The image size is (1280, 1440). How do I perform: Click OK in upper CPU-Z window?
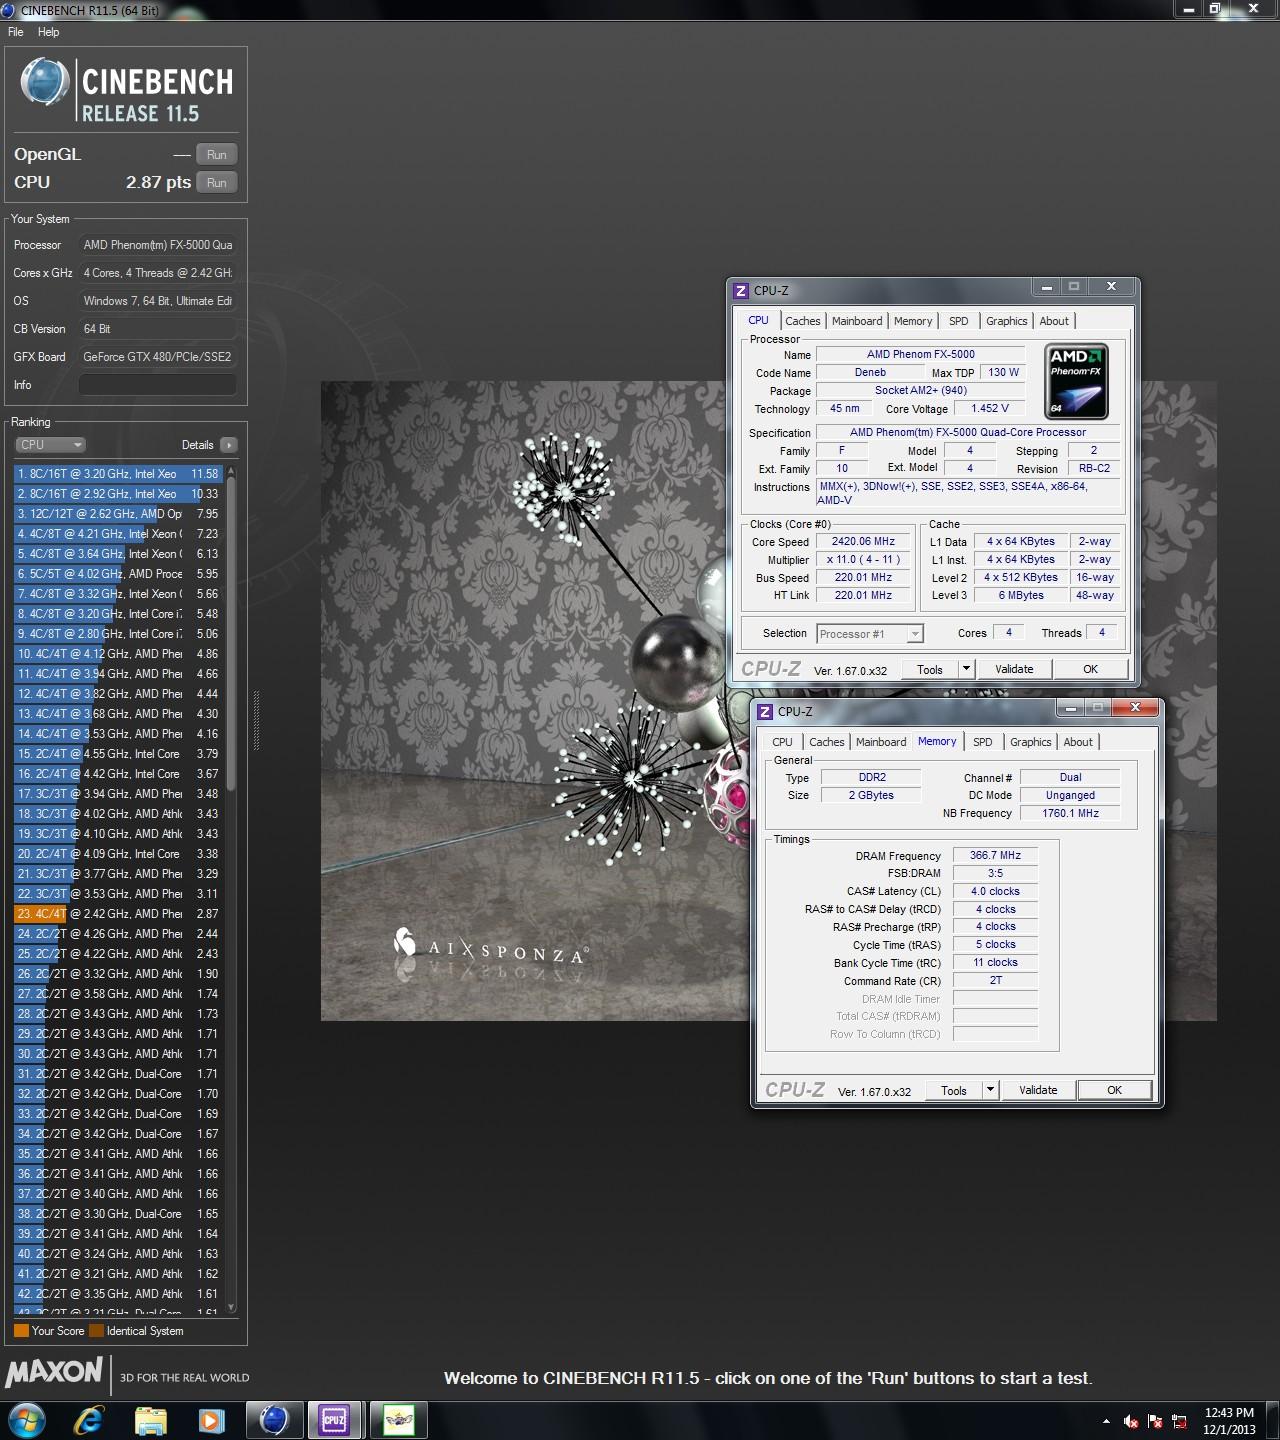[1091, 669]
